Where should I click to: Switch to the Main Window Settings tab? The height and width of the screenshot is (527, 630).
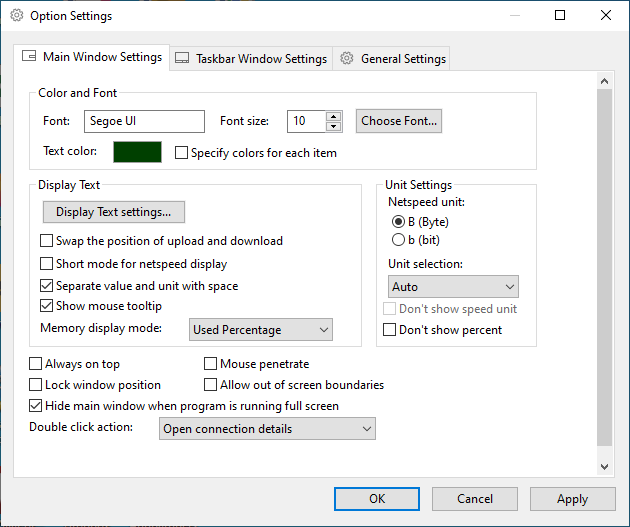(91, 58)
